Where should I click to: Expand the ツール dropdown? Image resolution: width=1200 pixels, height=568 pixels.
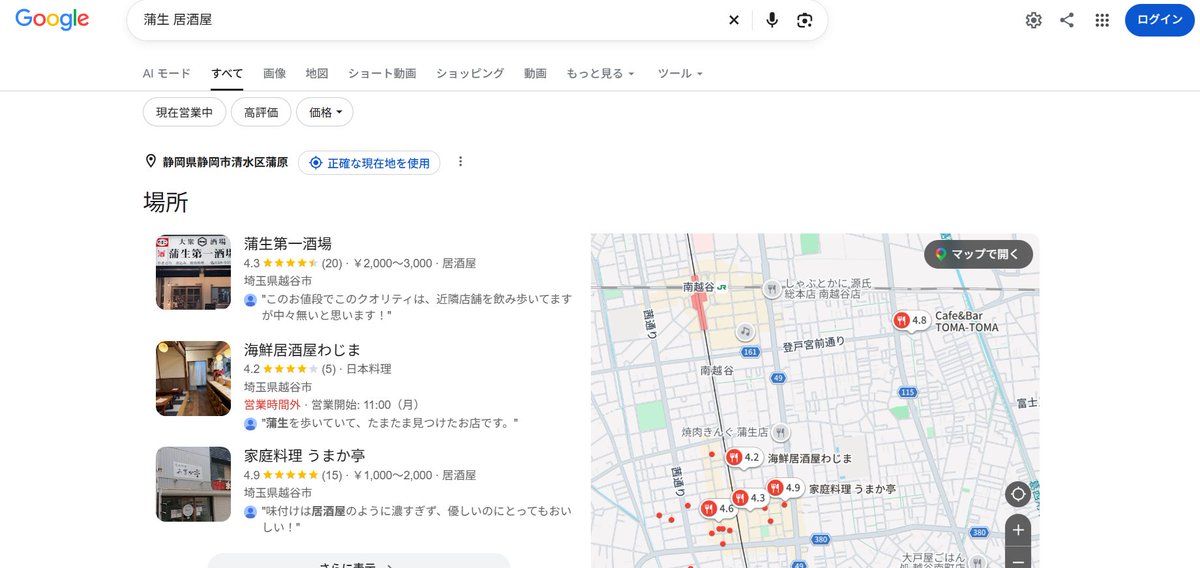click(x=680, y=73)
